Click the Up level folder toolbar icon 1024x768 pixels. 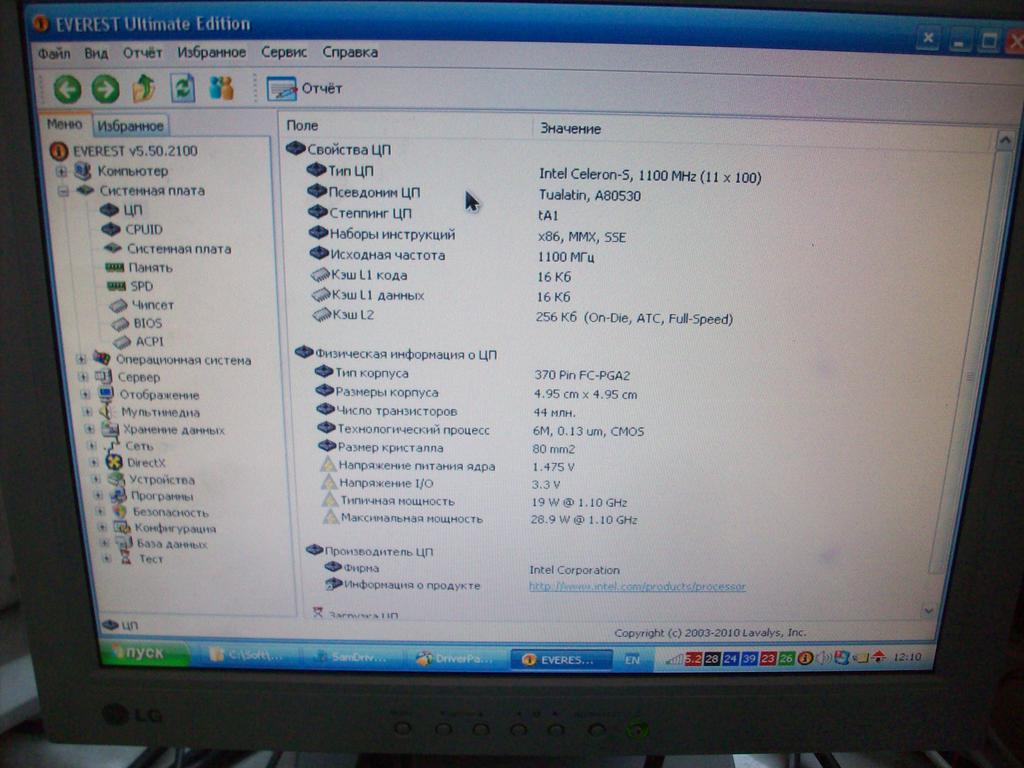144,88
